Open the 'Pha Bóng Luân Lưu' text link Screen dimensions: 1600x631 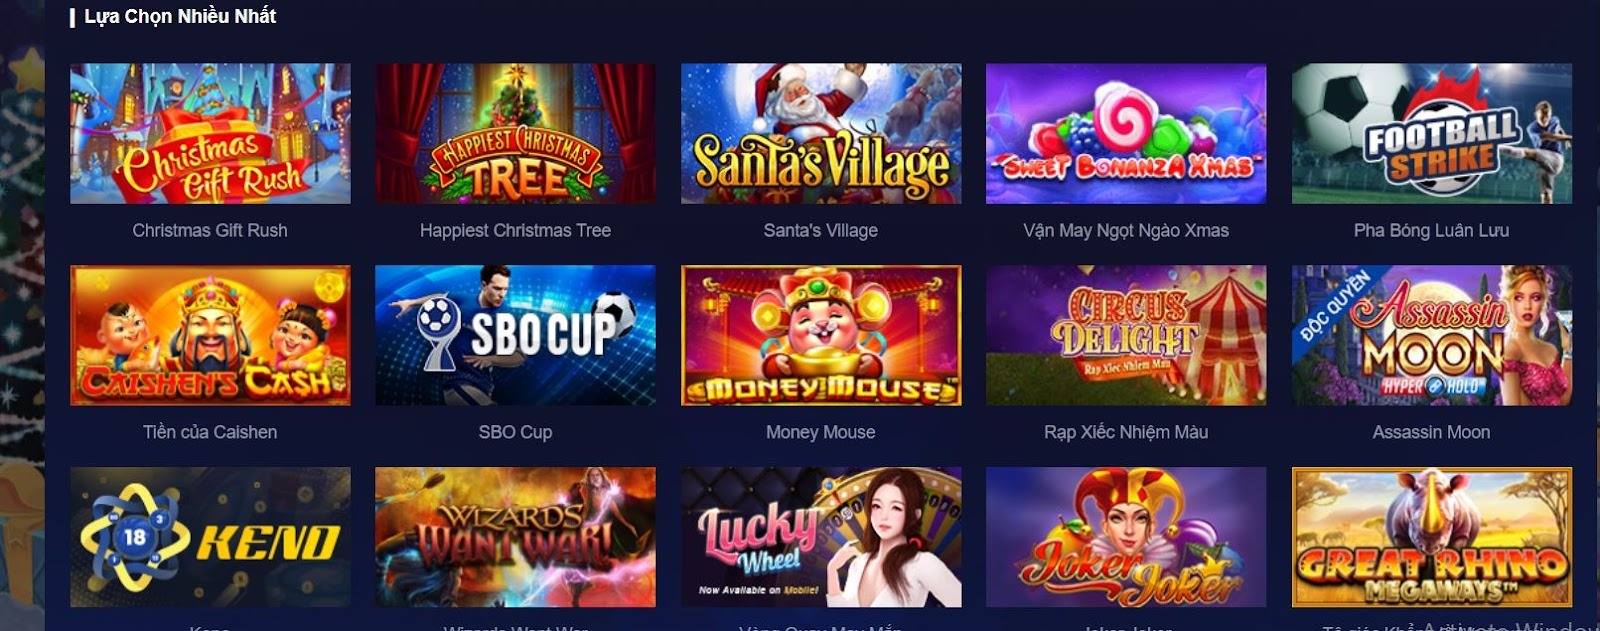pos(1431,231)
